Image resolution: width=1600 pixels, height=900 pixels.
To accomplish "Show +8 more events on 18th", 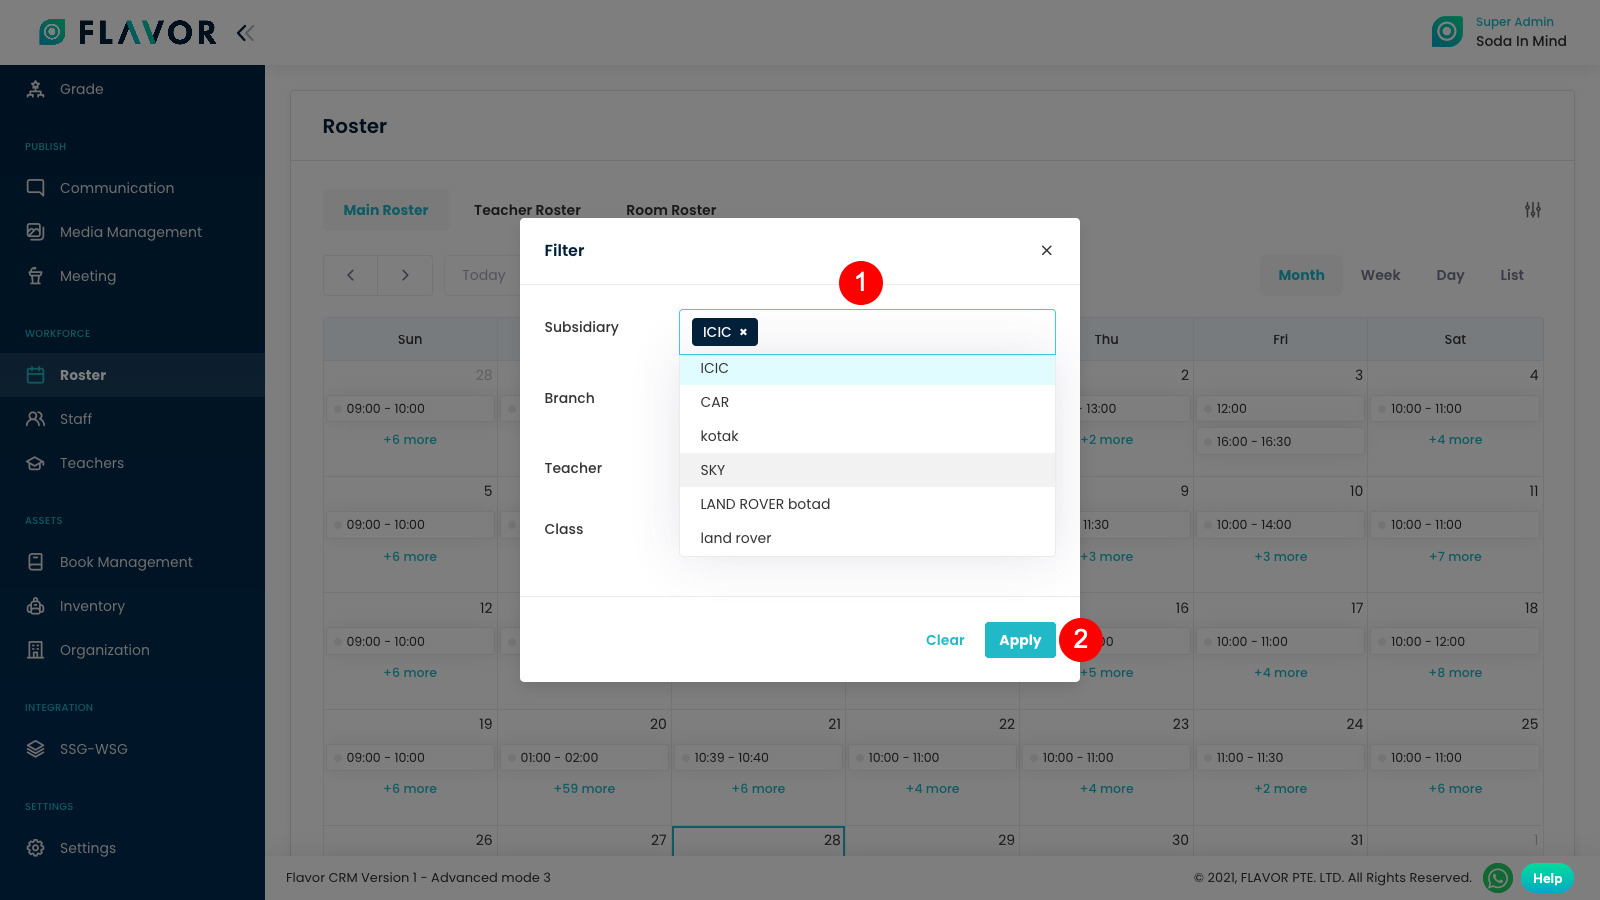I will pos(1455,673).
